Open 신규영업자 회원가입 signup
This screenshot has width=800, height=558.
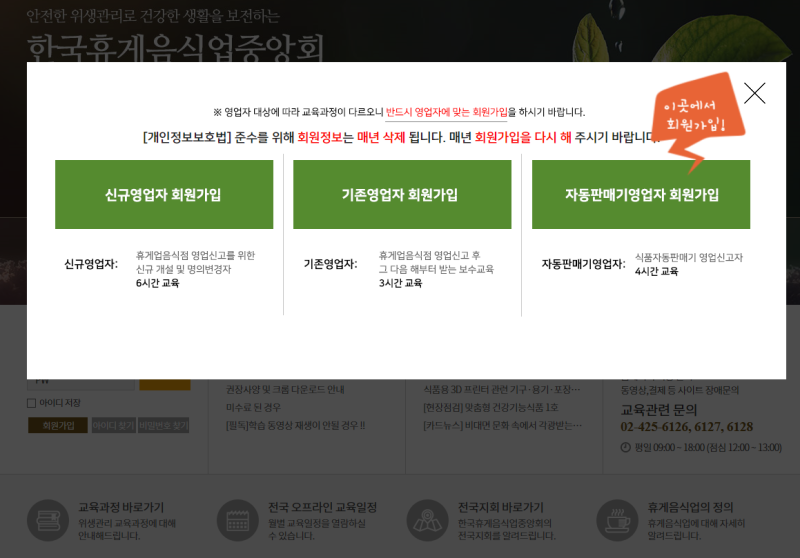point(164,194)
